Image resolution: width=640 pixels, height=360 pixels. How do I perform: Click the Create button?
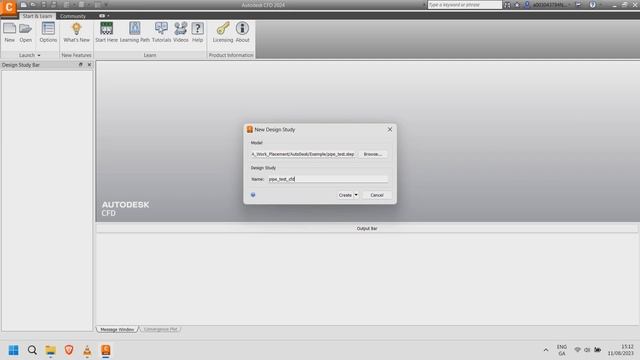[345, 195]
